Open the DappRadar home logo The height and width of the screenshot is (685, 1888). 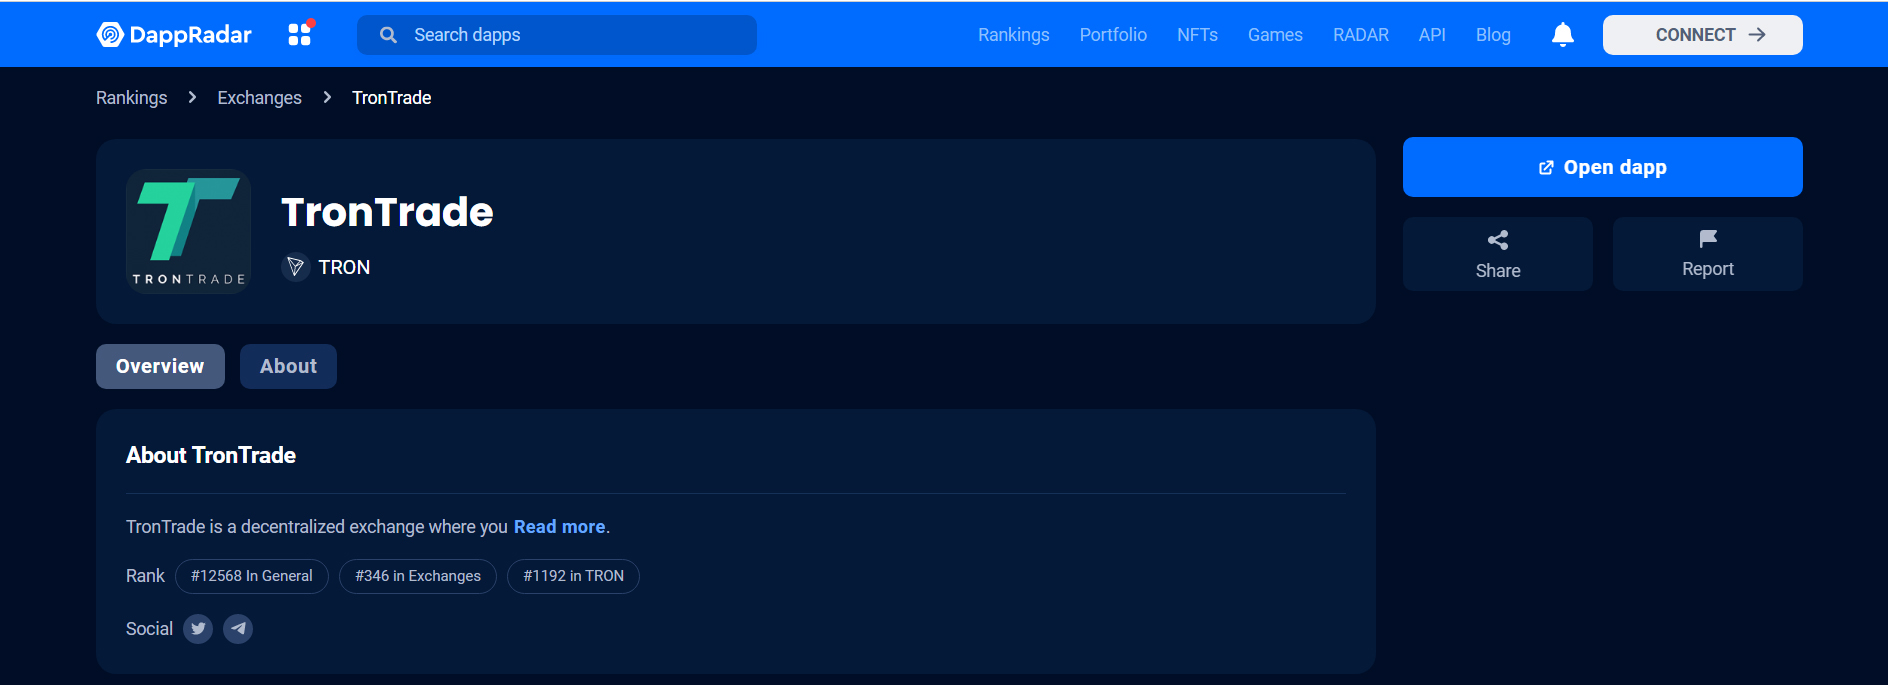click(x=174, y=35)
